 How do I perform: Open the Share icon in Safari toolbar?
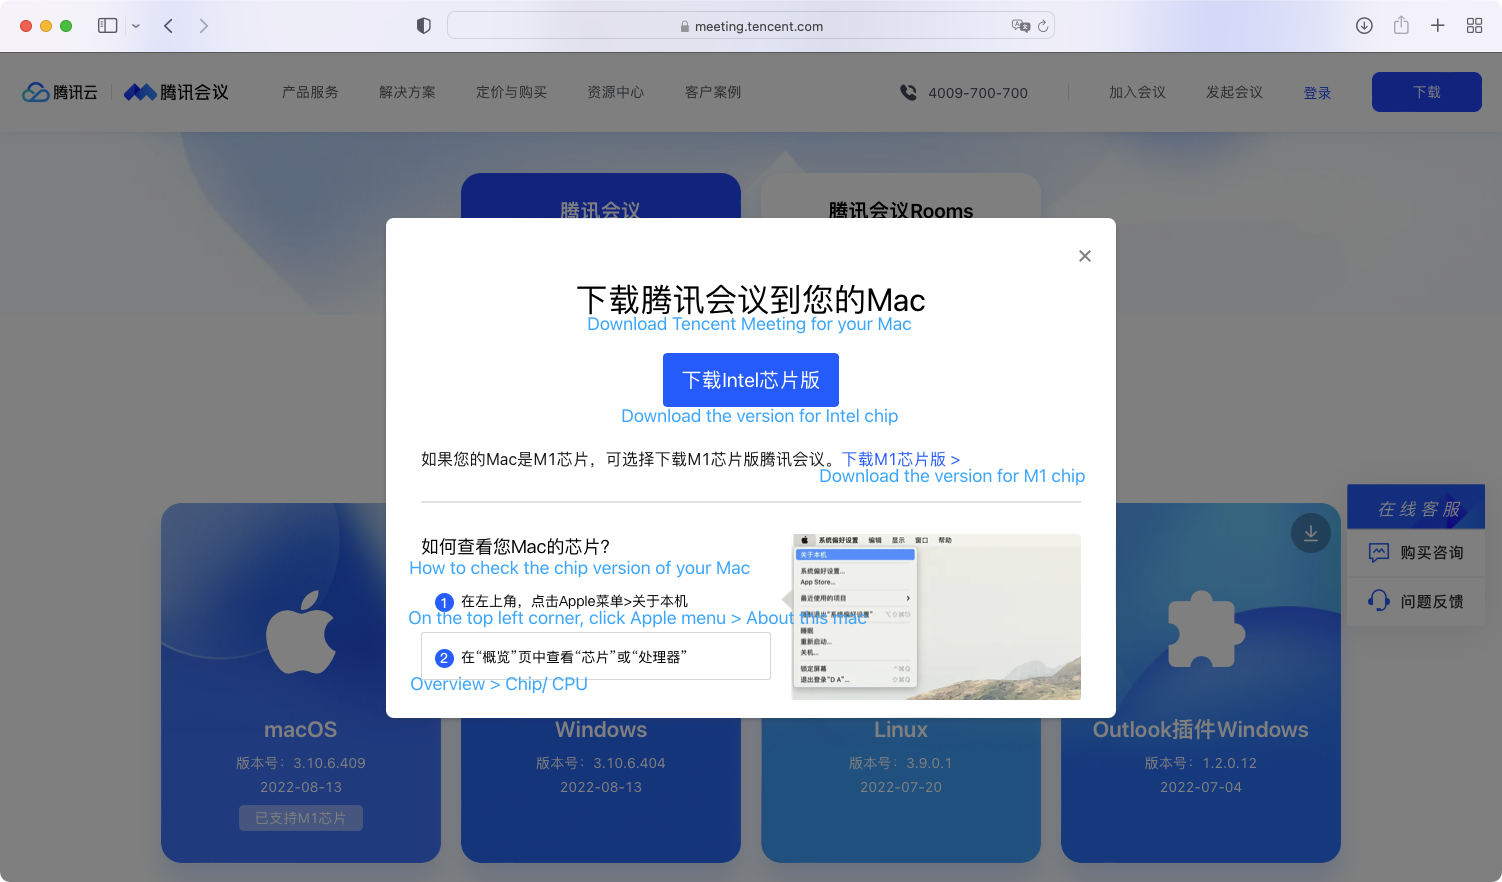click(1401, 25)
